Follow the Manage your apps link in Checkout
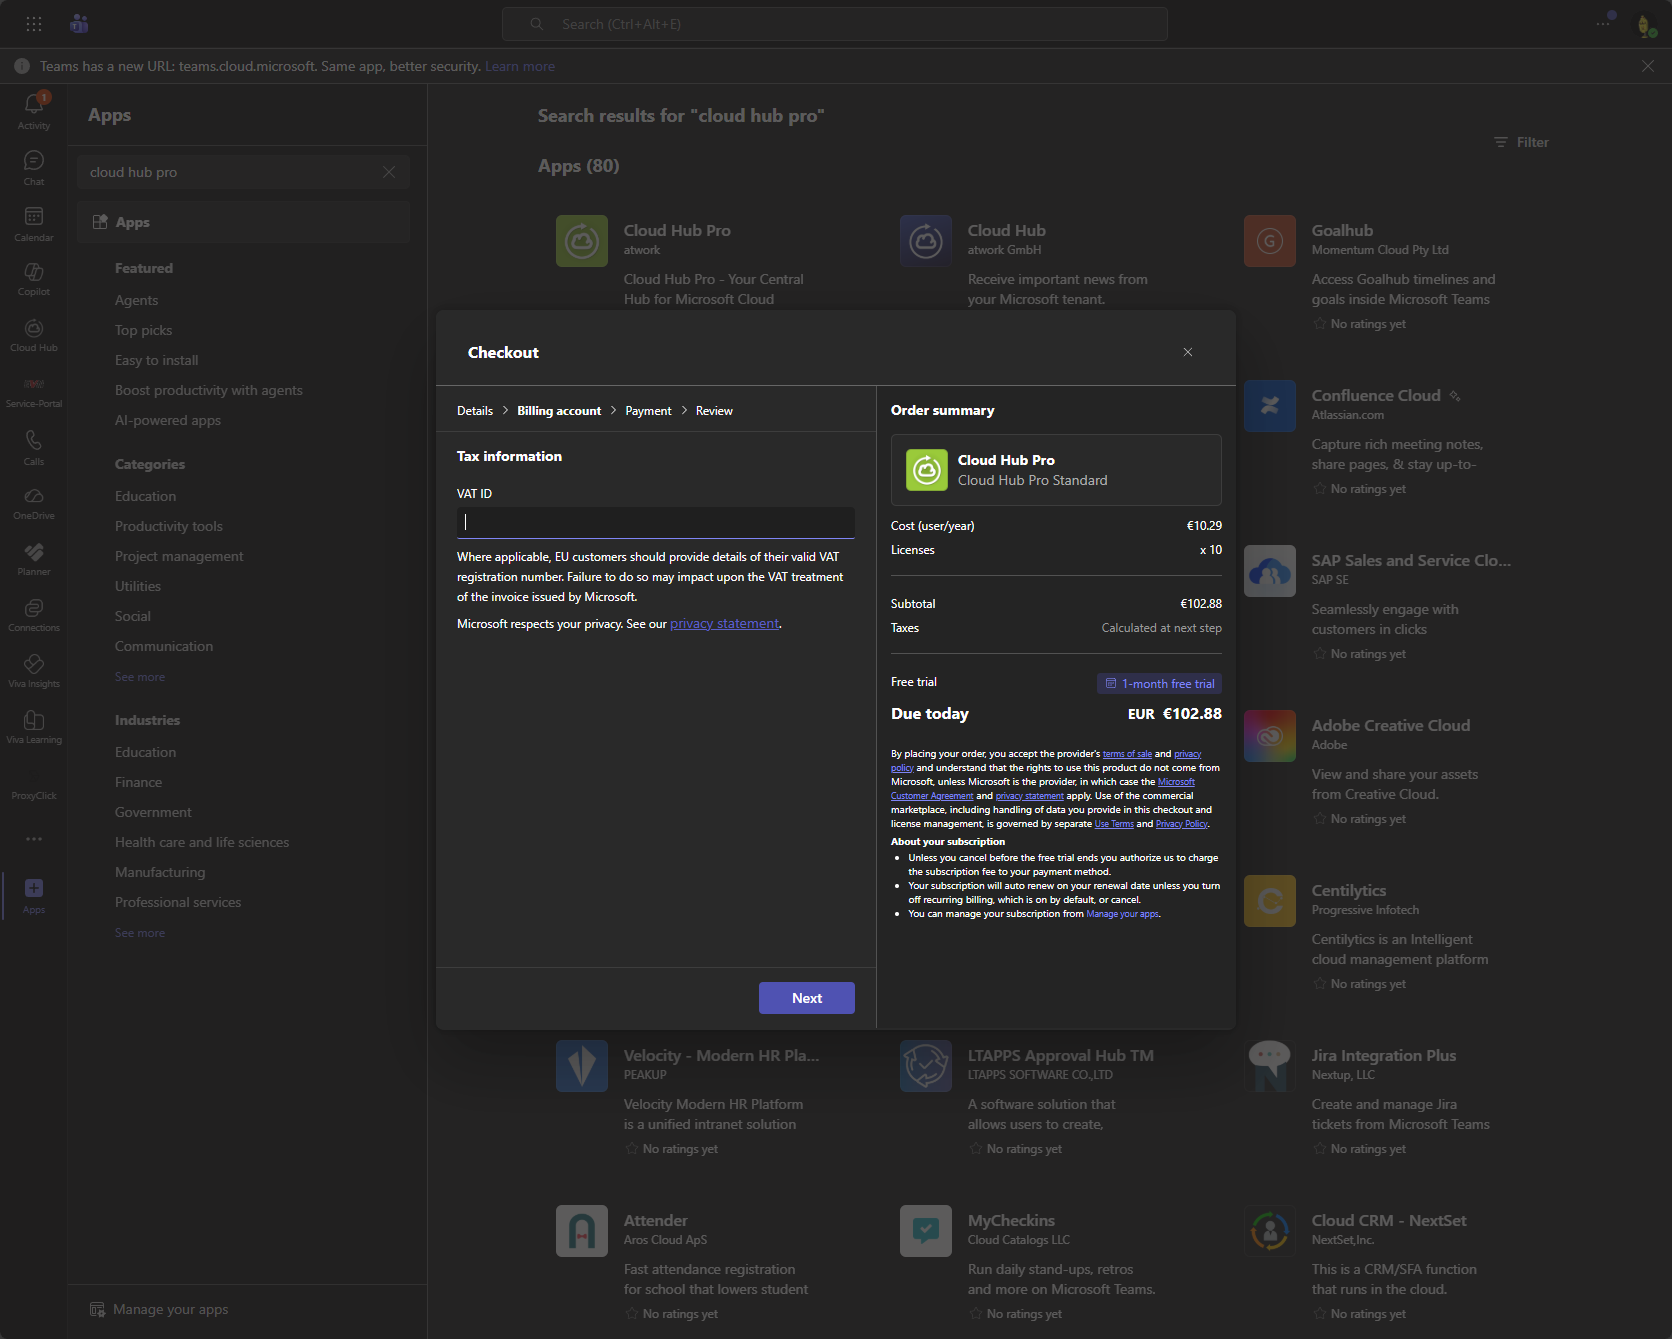Viewport: 1672px width, 1339px height. 1122,914
